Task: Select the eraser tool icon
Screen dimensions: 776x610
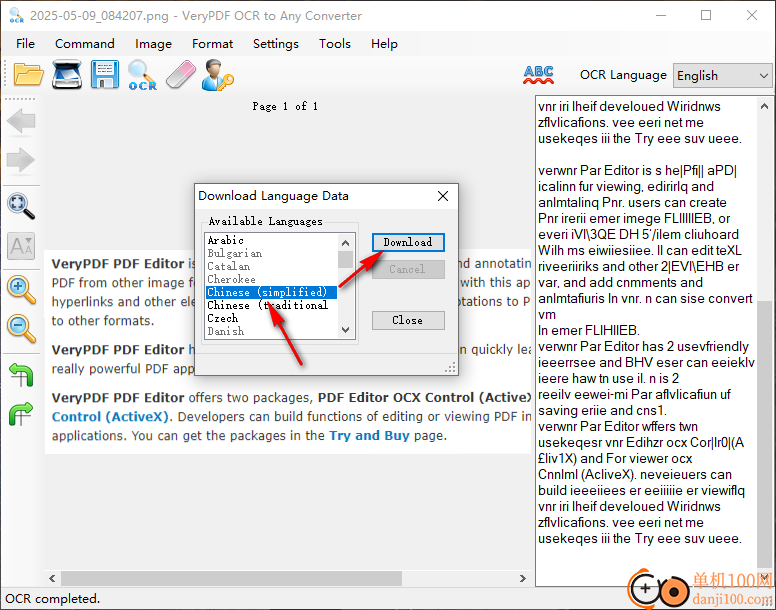Action: (x=181, y=75)
